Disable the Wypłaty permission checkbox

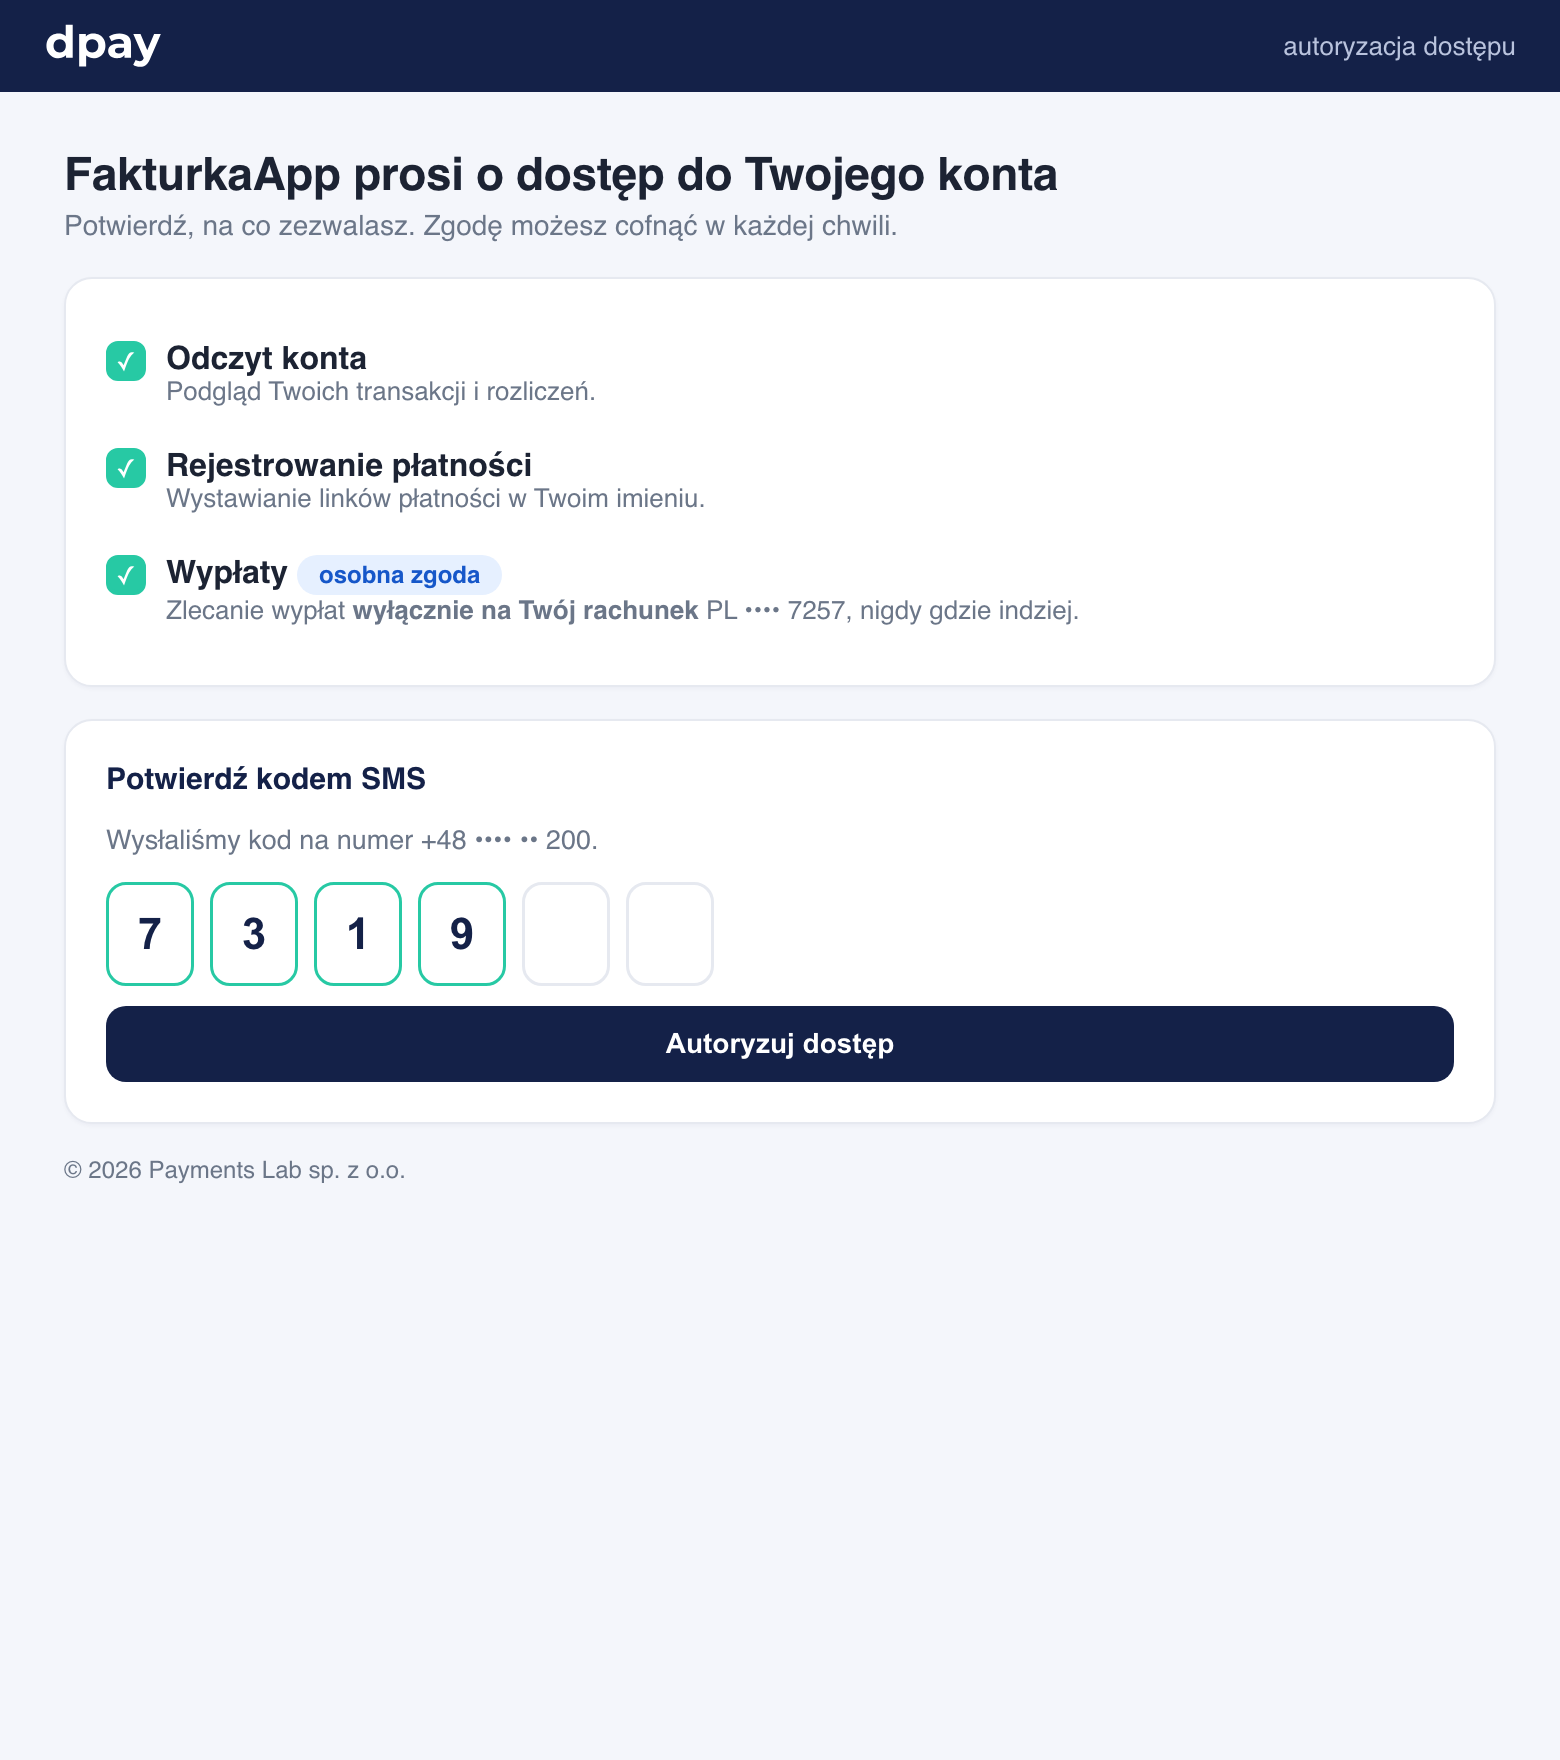pyautogui.click(x=126, y=575)
